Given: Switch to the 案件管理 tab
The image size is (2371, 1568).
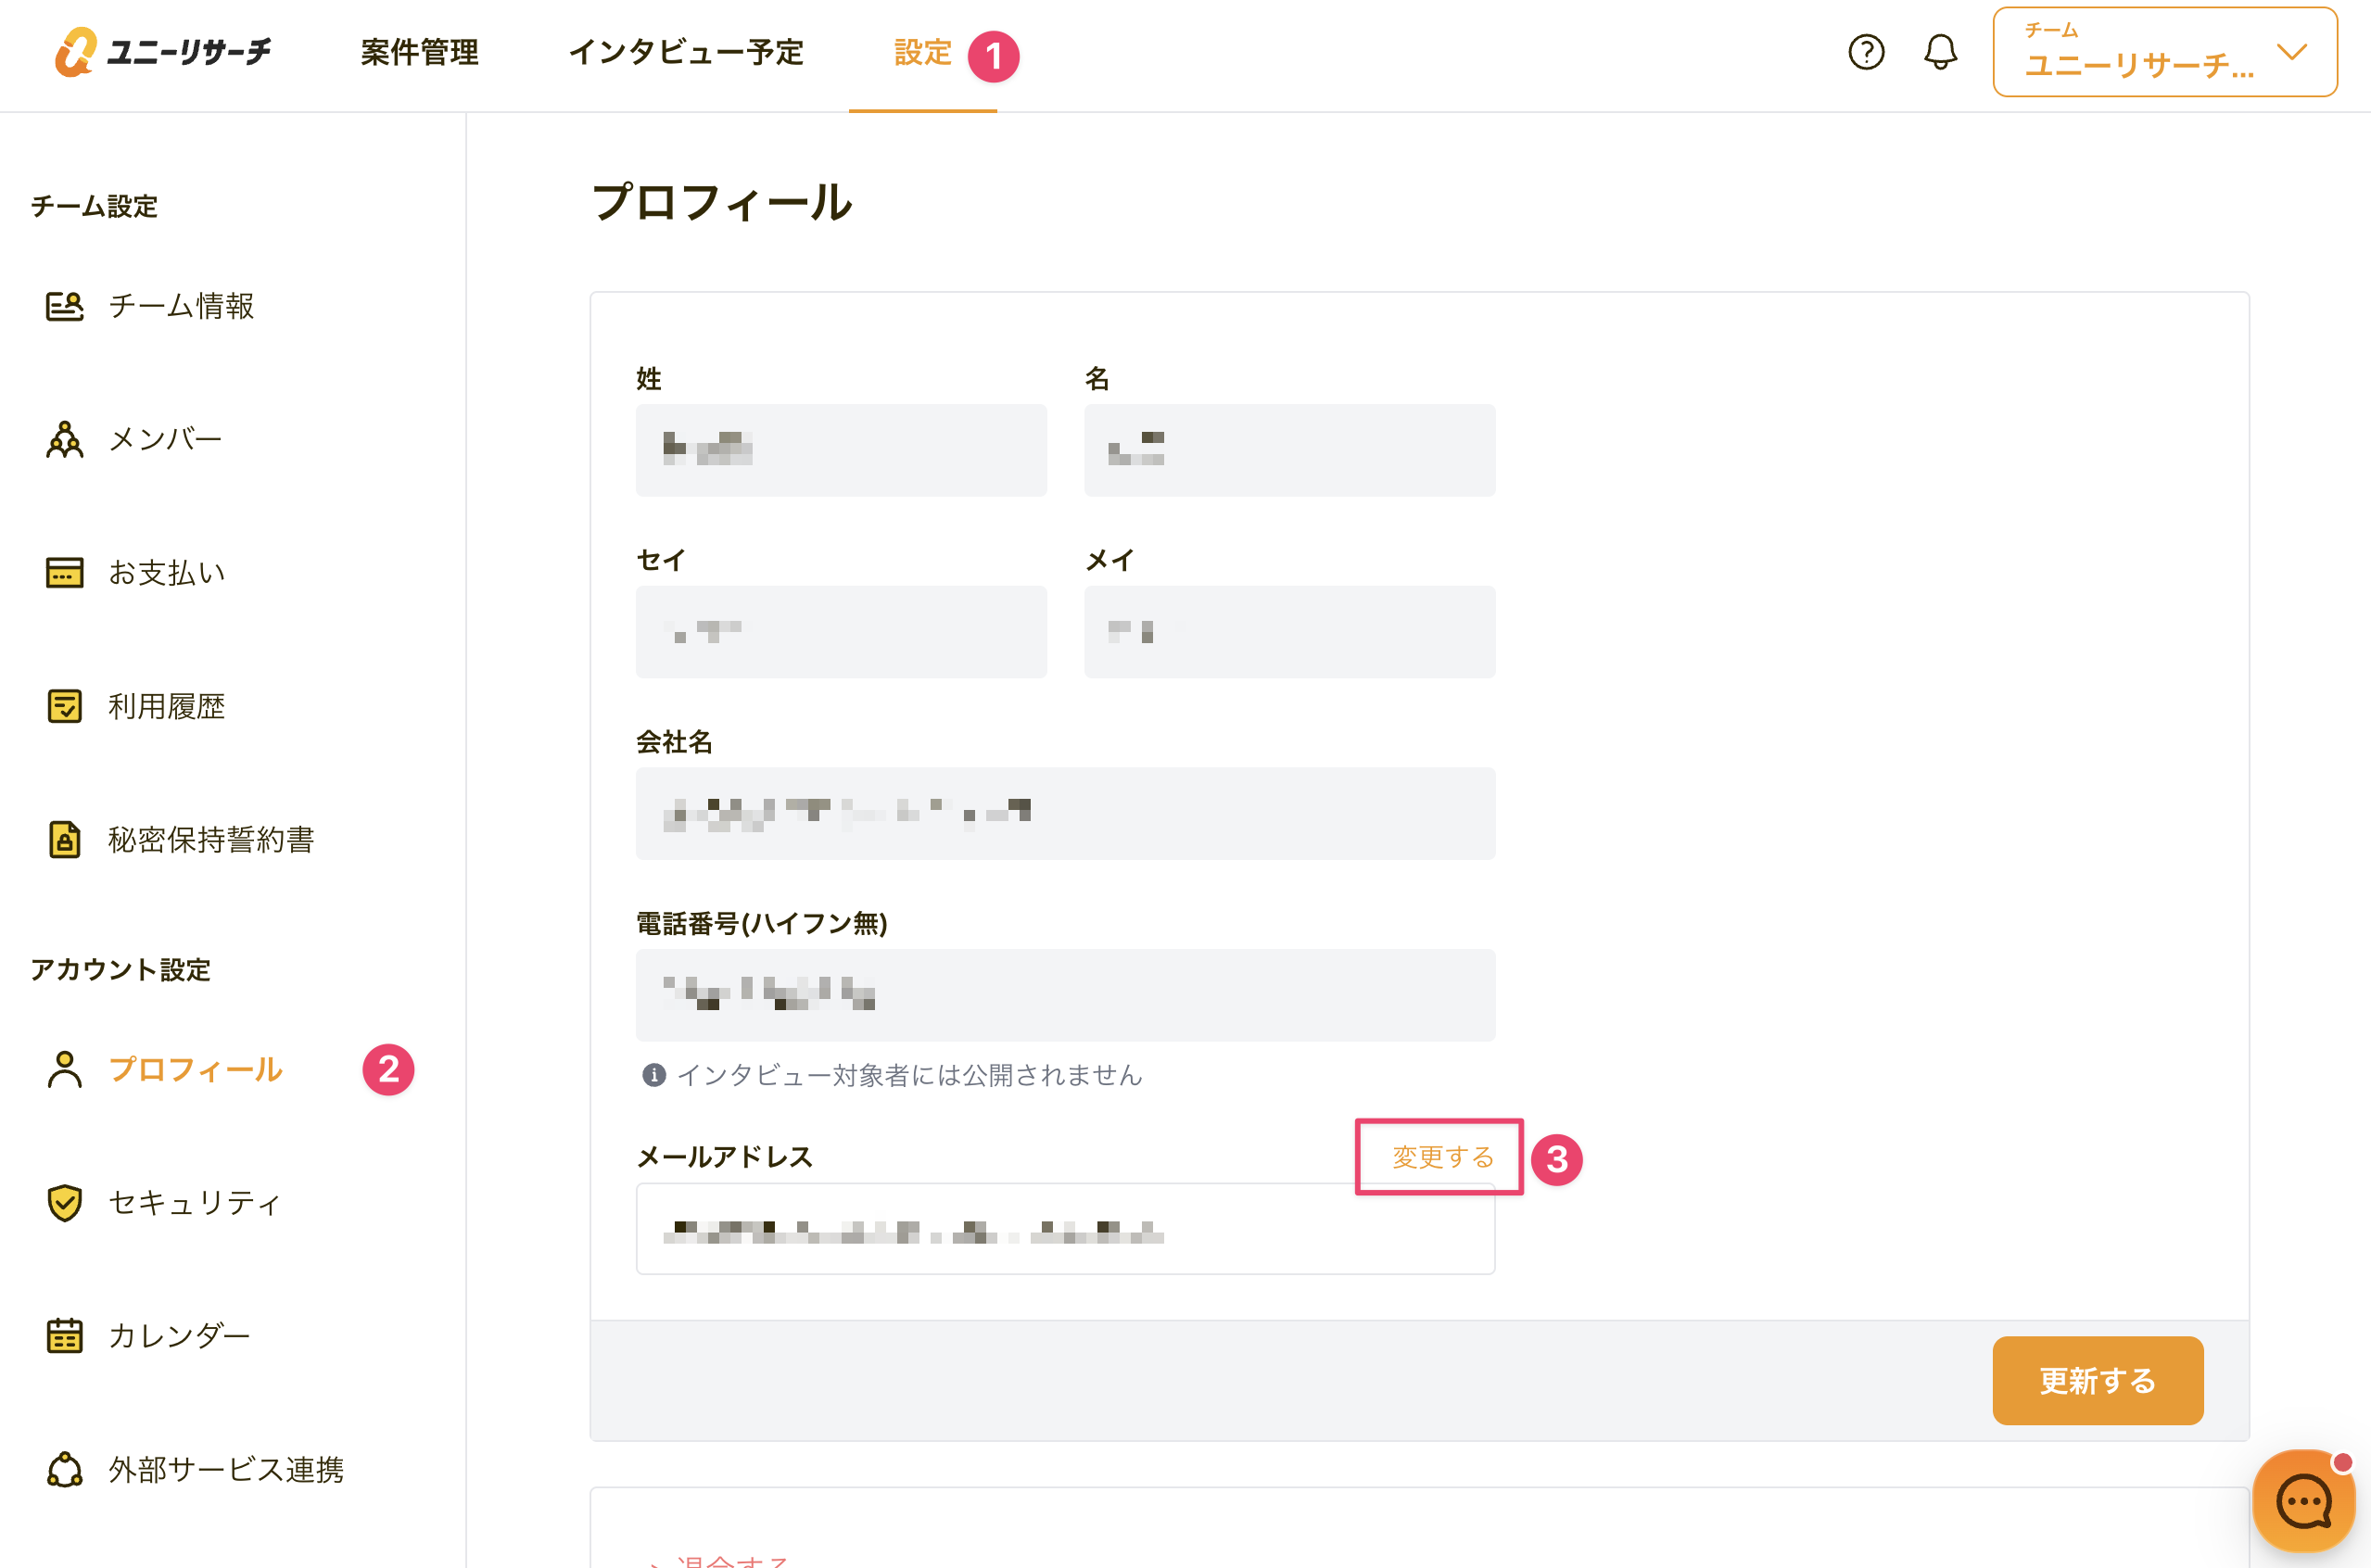Looking at the screenshot, I should point(419,52).
